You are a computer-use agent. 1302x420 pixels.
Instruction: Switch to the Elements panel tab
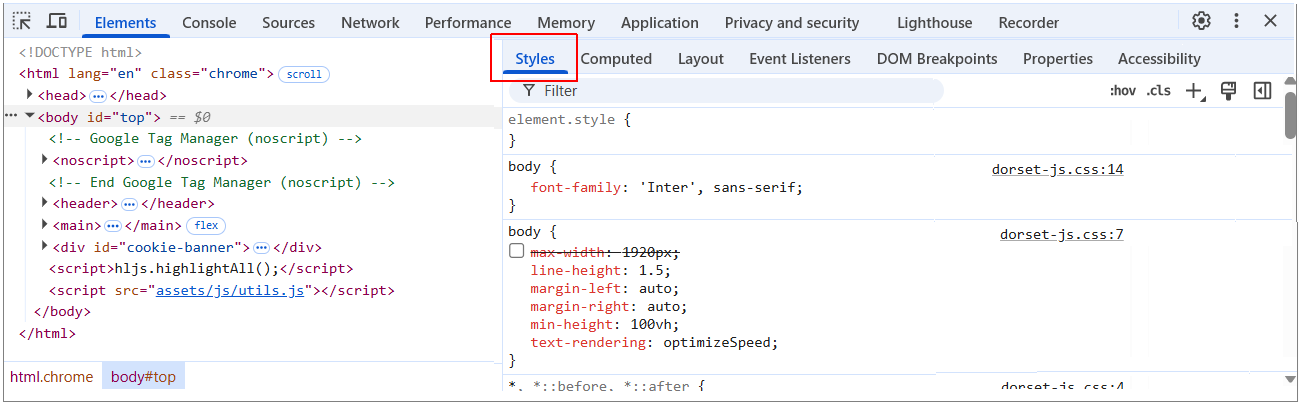click(x=125, y=23)
